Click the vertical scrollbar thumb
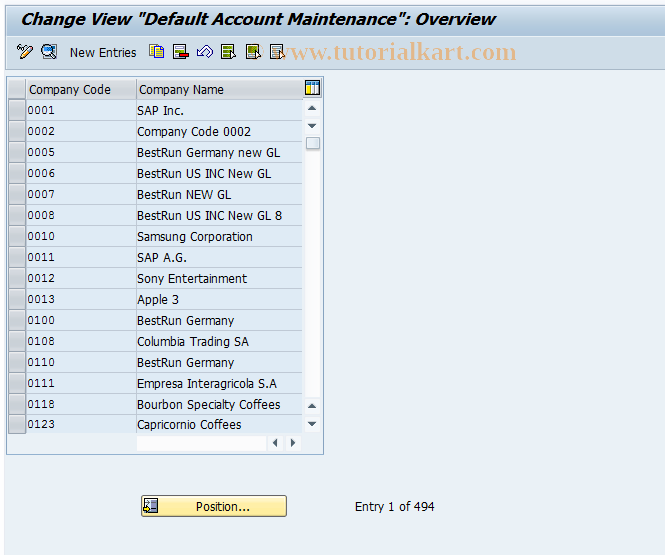Image resolution: width=665 pixels, height=555 pixels. [x=313, y=143]
